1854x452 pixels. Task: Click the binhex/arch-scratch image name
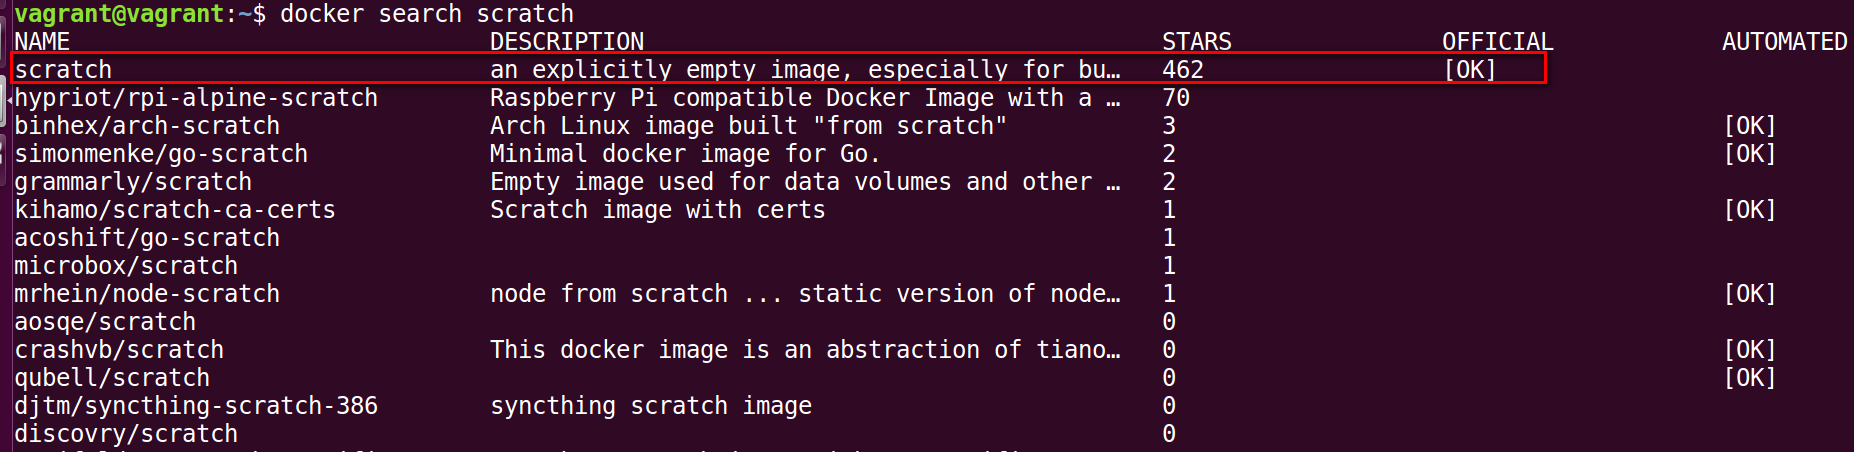click(x=147, y=126)
